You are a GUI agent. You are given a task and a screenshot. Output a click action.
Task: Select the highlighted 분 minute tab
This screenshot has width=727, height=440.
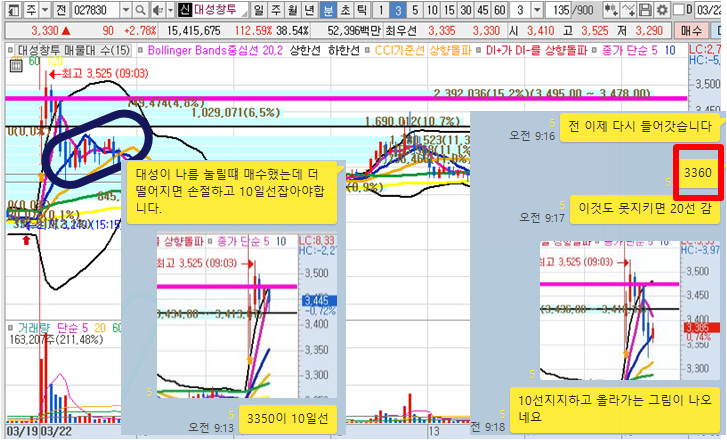328,10
